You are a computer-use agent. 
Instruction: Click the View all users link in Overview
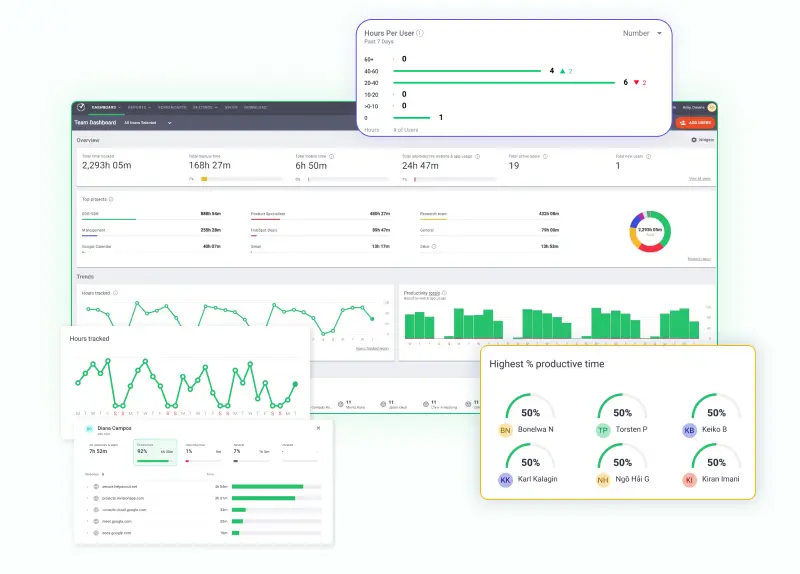[700, 179]
